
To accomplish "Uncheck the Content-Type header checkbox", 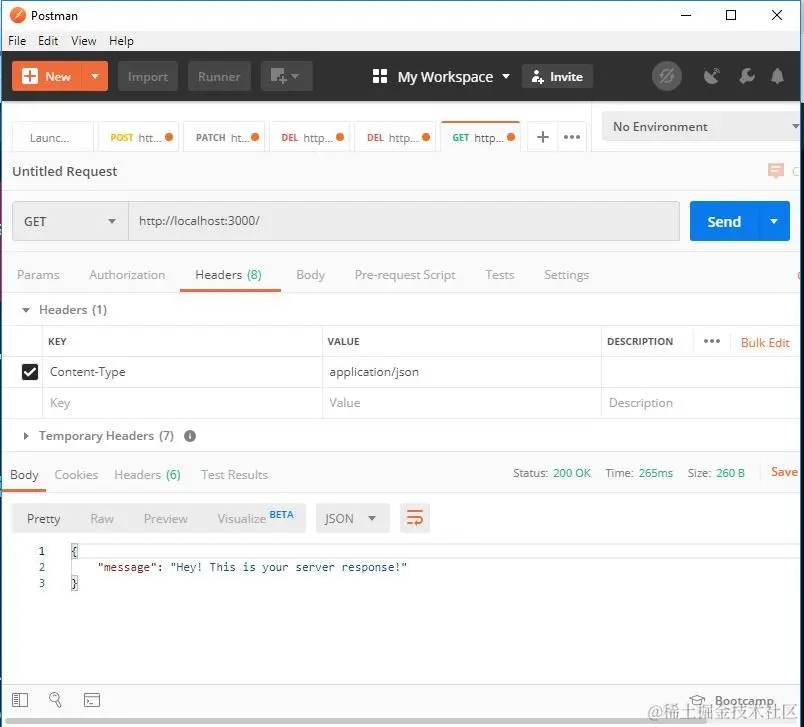I will (30, 372).
